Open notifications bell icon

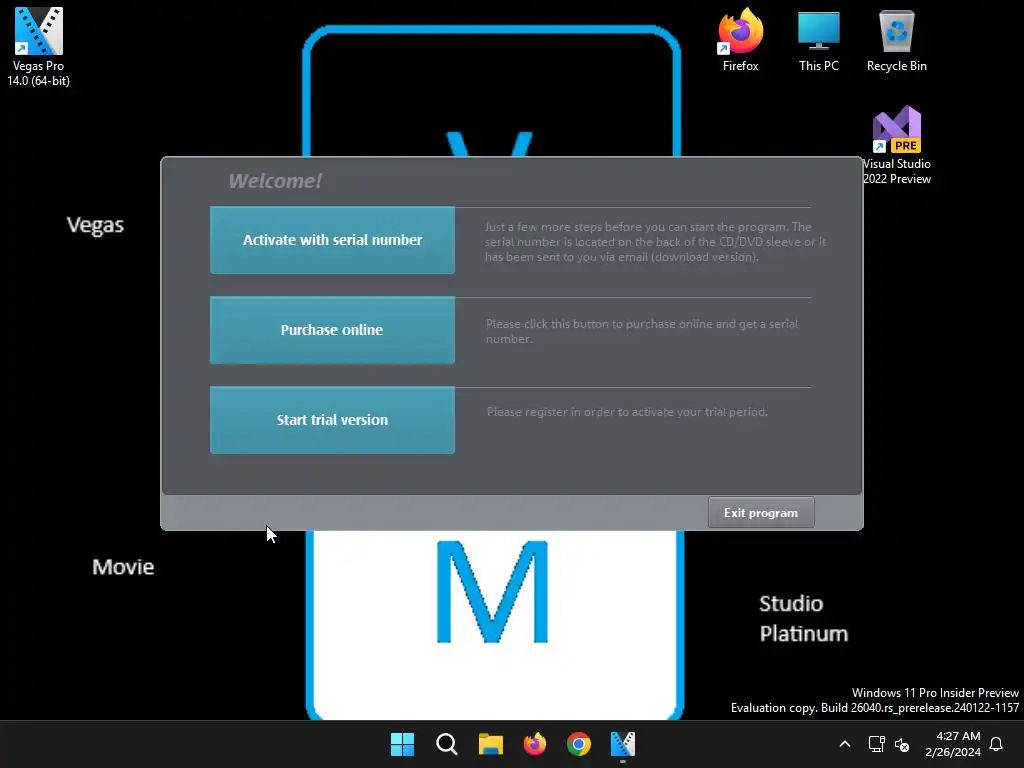996,744
